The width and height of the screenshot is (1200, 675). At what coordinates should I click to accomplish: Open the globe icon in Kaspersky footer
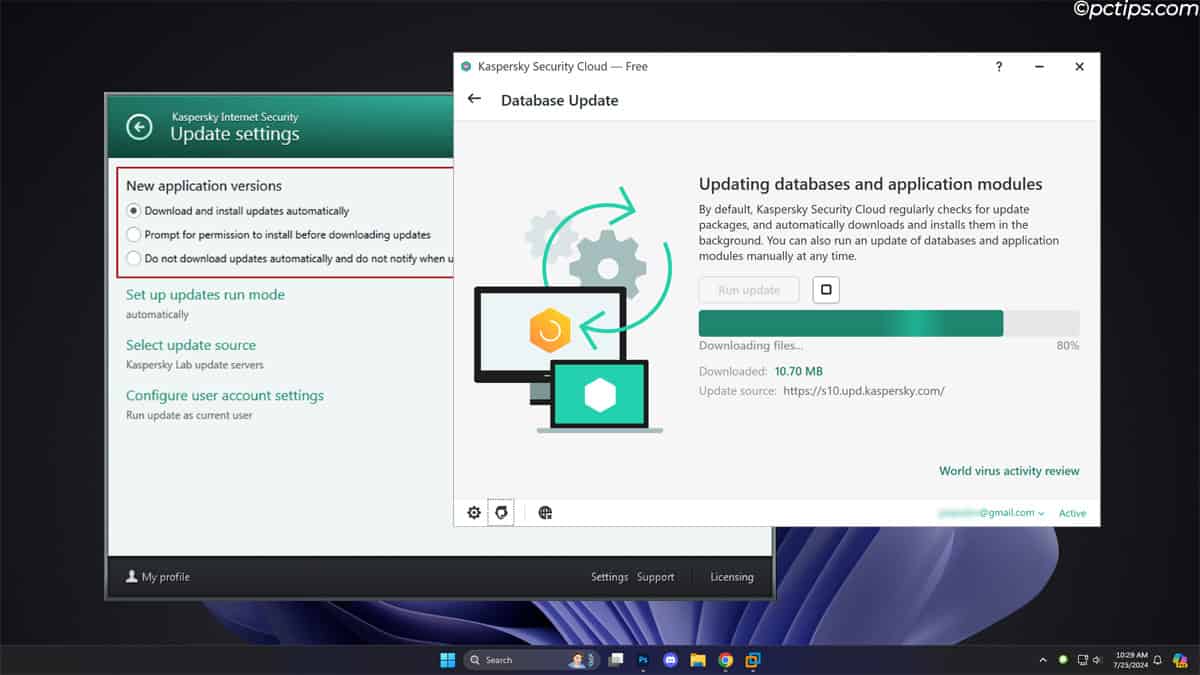545,513
